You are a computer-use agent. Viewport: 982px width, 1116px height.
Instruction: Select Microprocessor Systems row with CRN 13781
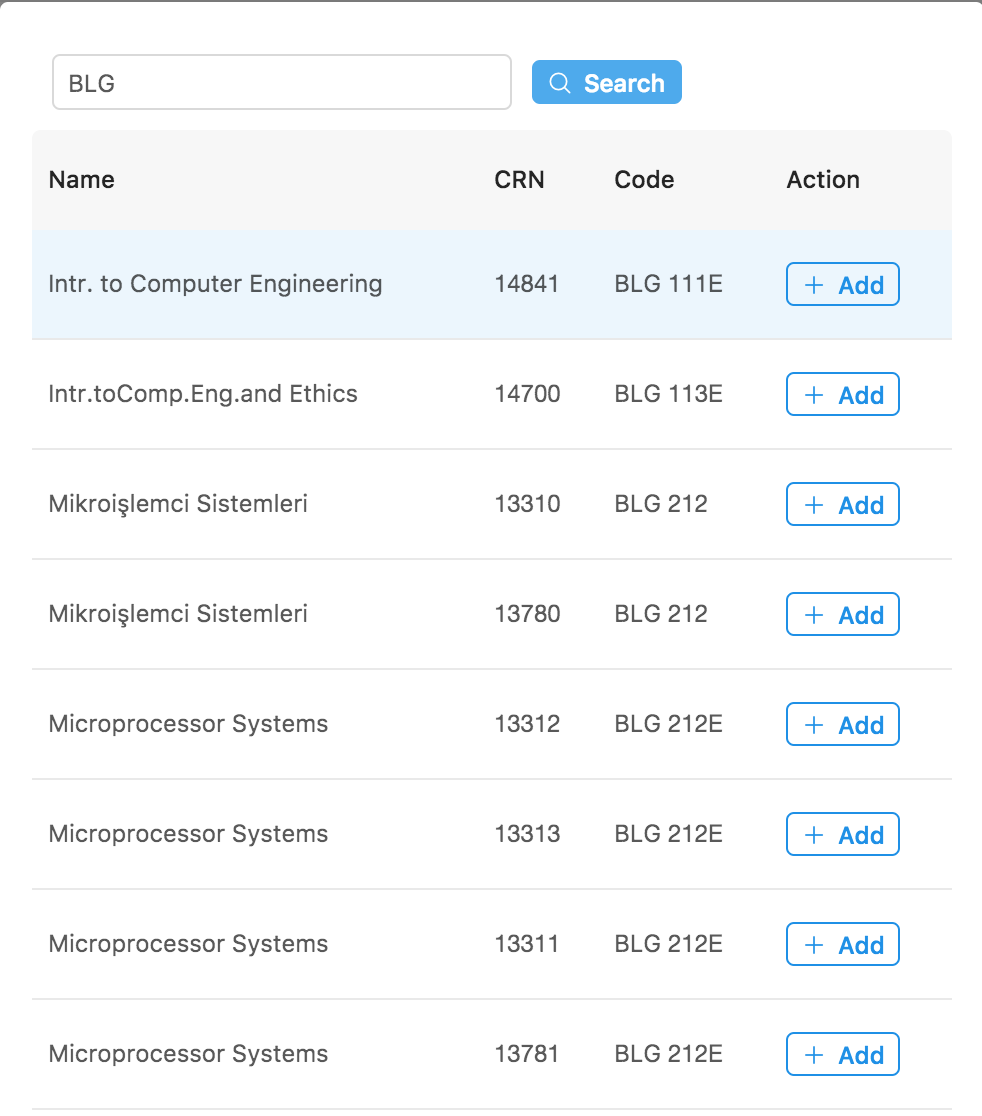[x=492, y=1054]
